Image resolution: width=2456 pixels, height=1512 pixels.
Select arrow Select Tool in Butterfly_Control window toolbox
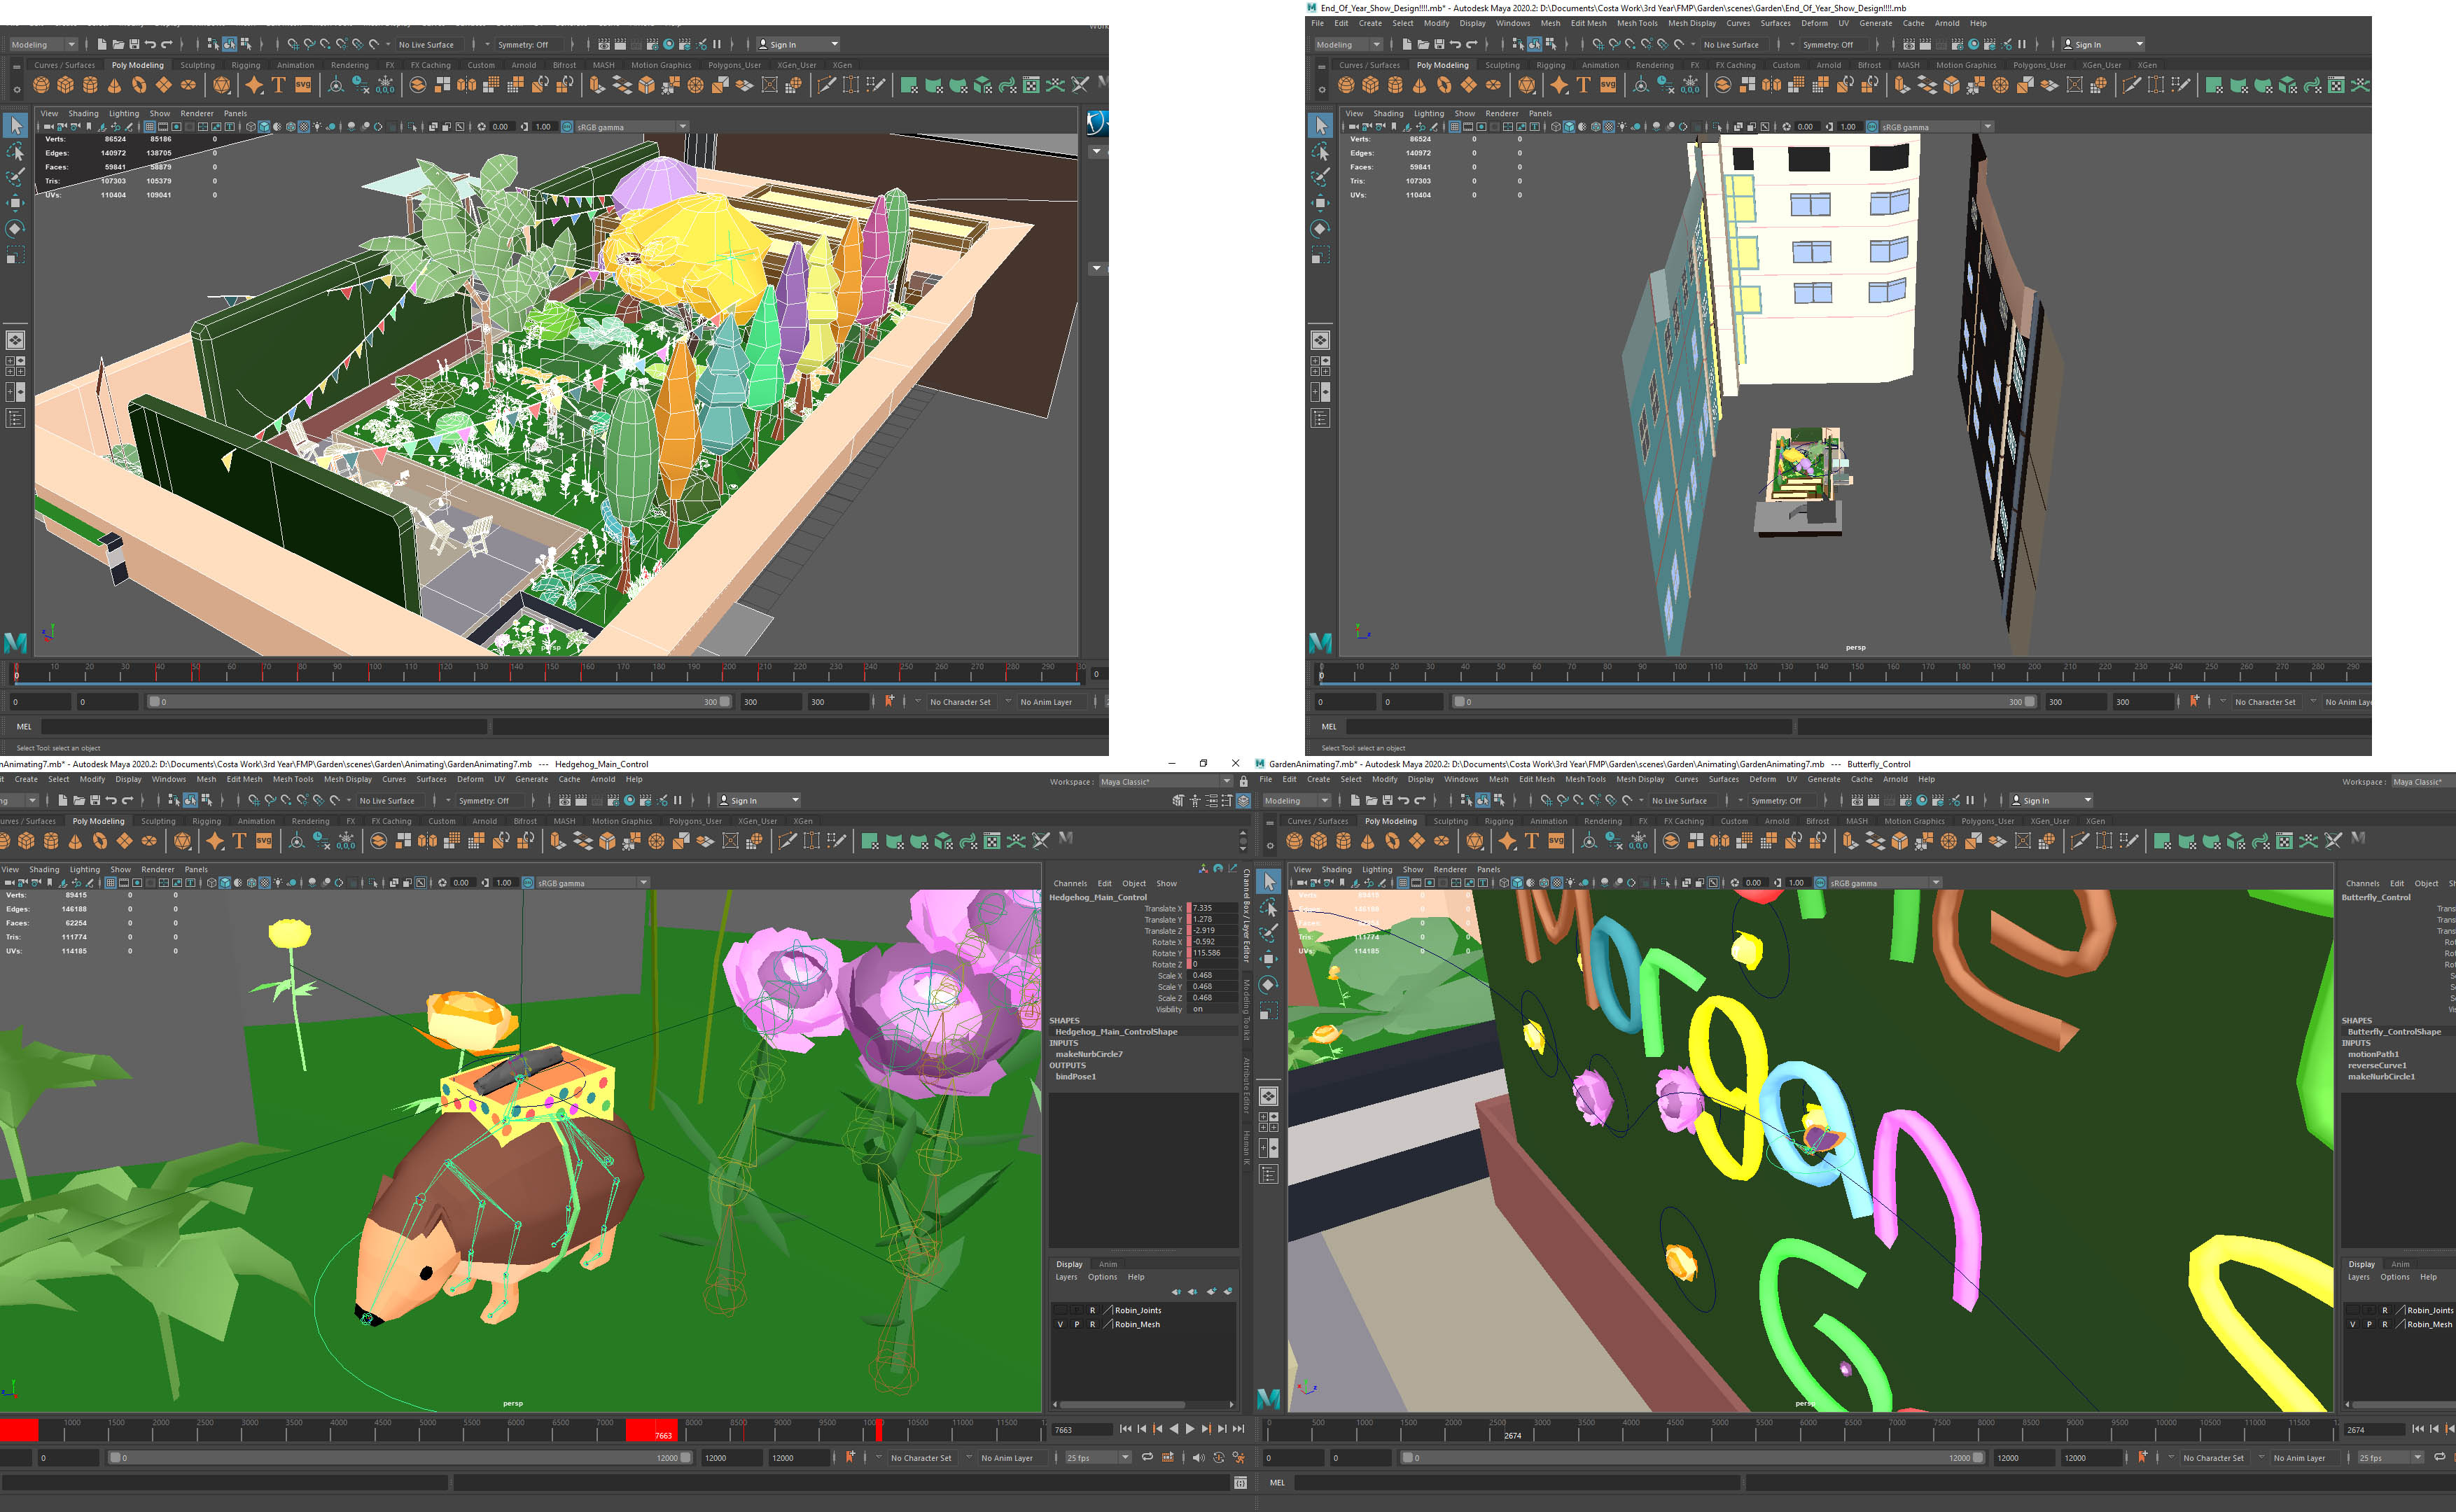point(1269,882)
